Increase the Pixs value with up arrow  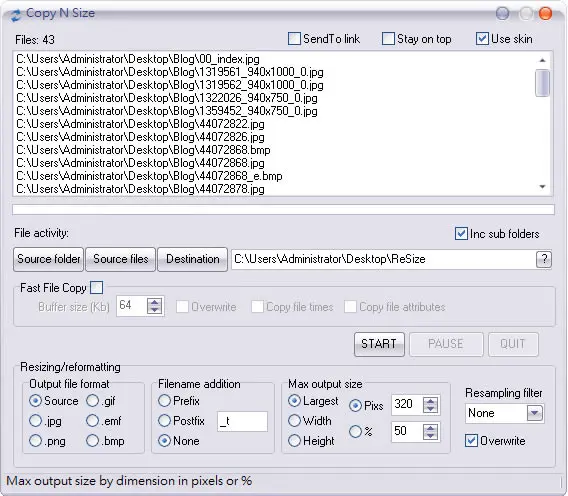pos(430,401)
